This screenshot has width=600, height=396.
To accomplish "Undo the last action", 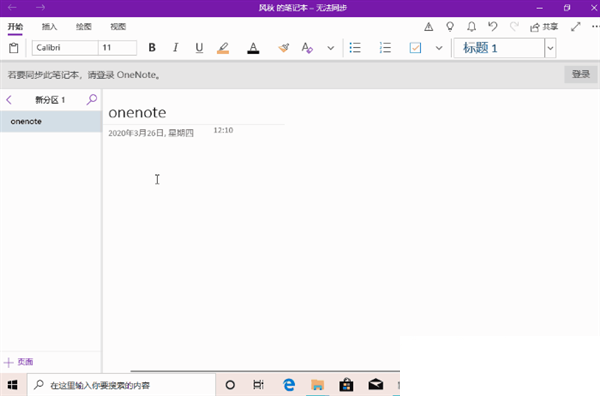I will click(x=493, y=26).
